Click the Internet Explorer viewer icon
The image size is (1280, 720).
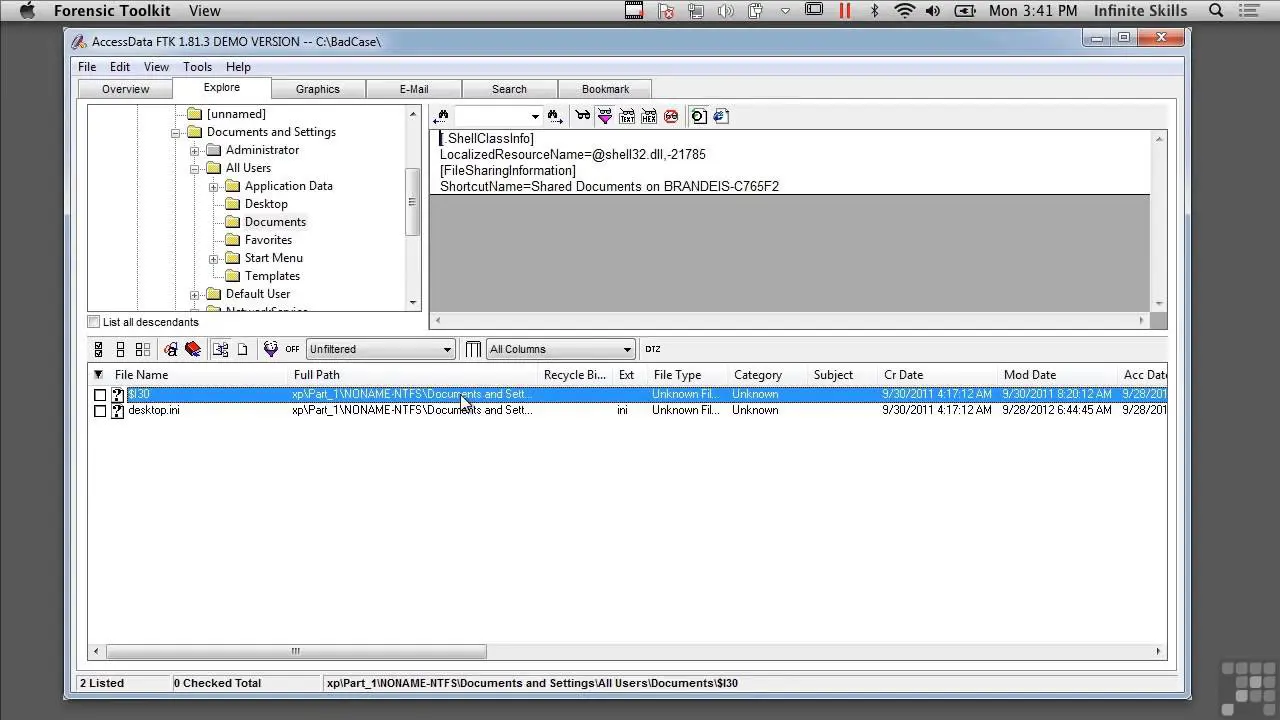(721, 116)
